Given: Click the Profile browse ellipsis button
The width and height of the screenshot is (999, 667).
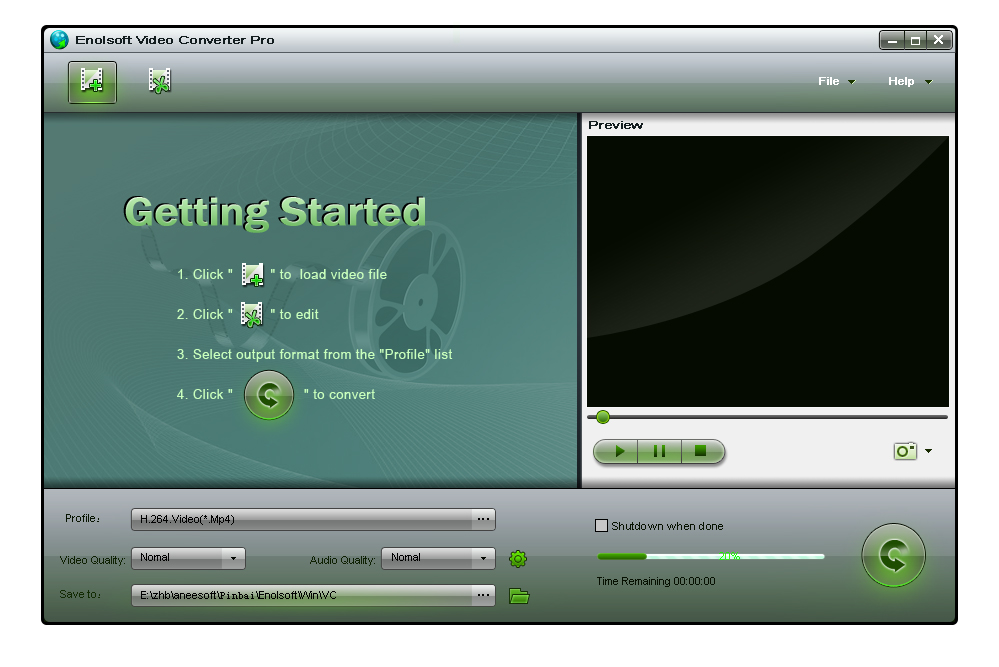Looking at the screenshot, I should click(x=484, y=519).
